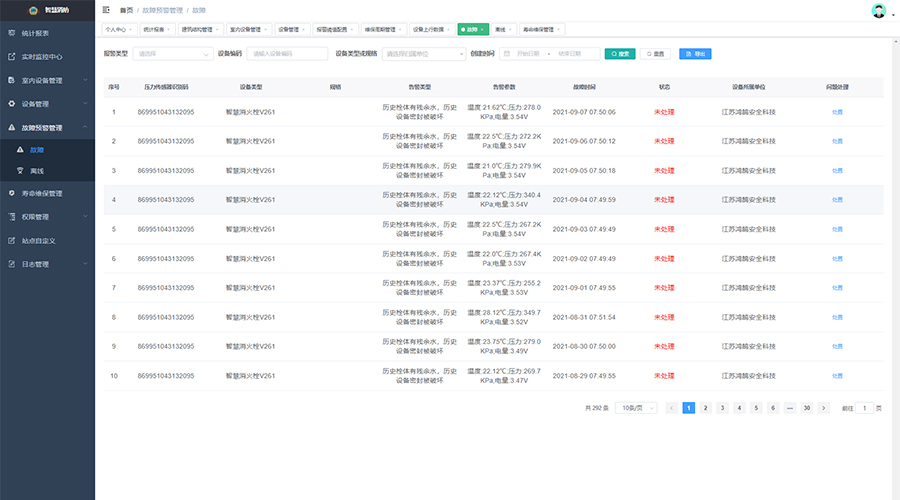Select 离线 submenu item in the sidebar

coord(37,171)
